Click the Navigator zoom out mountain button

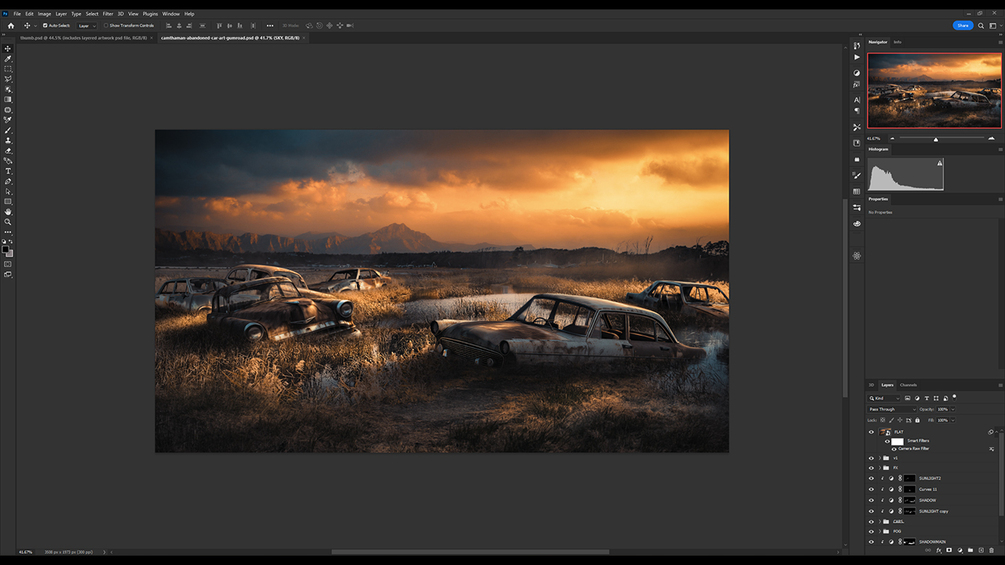[892, 138]
